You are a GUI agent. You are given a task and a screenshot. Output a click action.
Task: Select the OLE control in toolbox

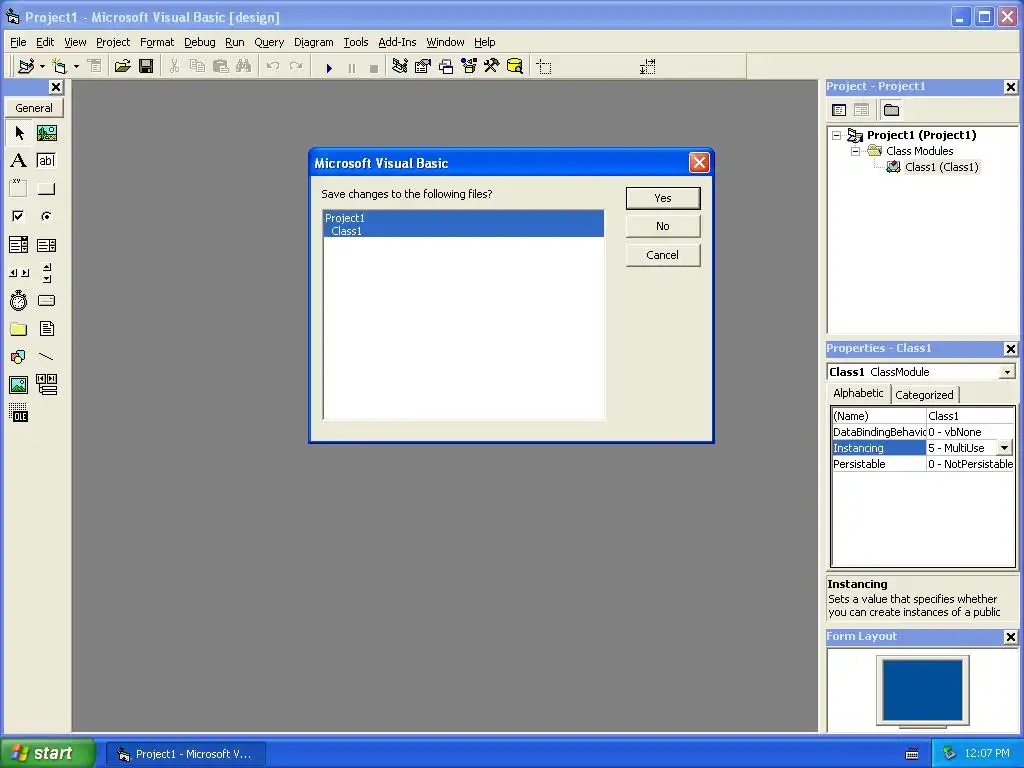[19, 413]
